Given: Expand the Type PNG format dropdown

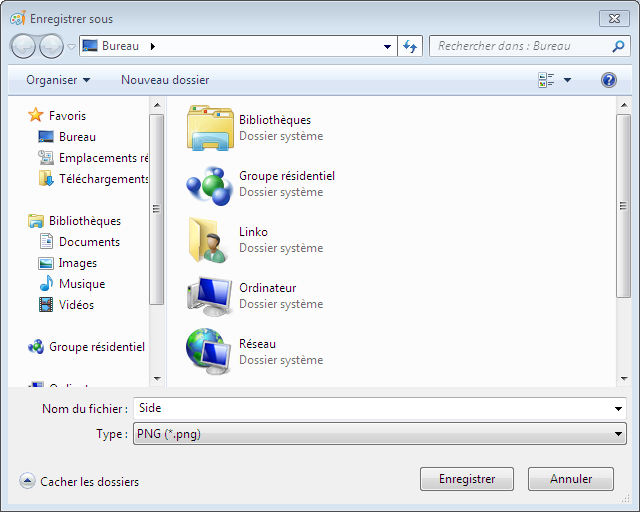Looking at the screenshot, I should coord(619,434).
